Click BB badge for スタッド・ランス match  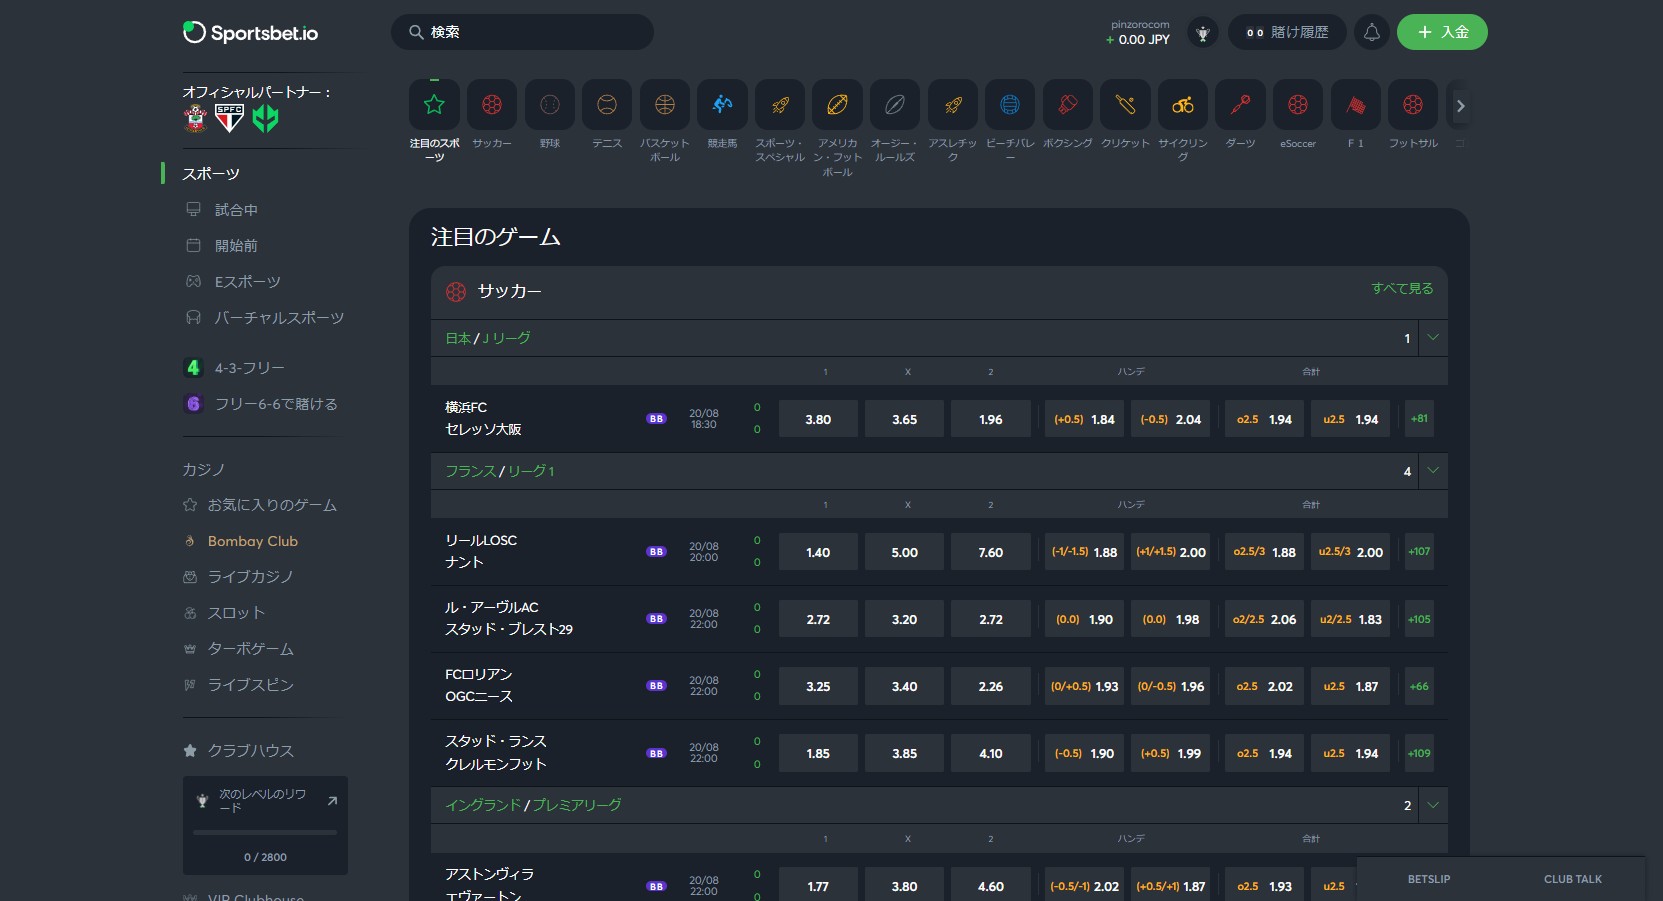click(x=656, y=753)
